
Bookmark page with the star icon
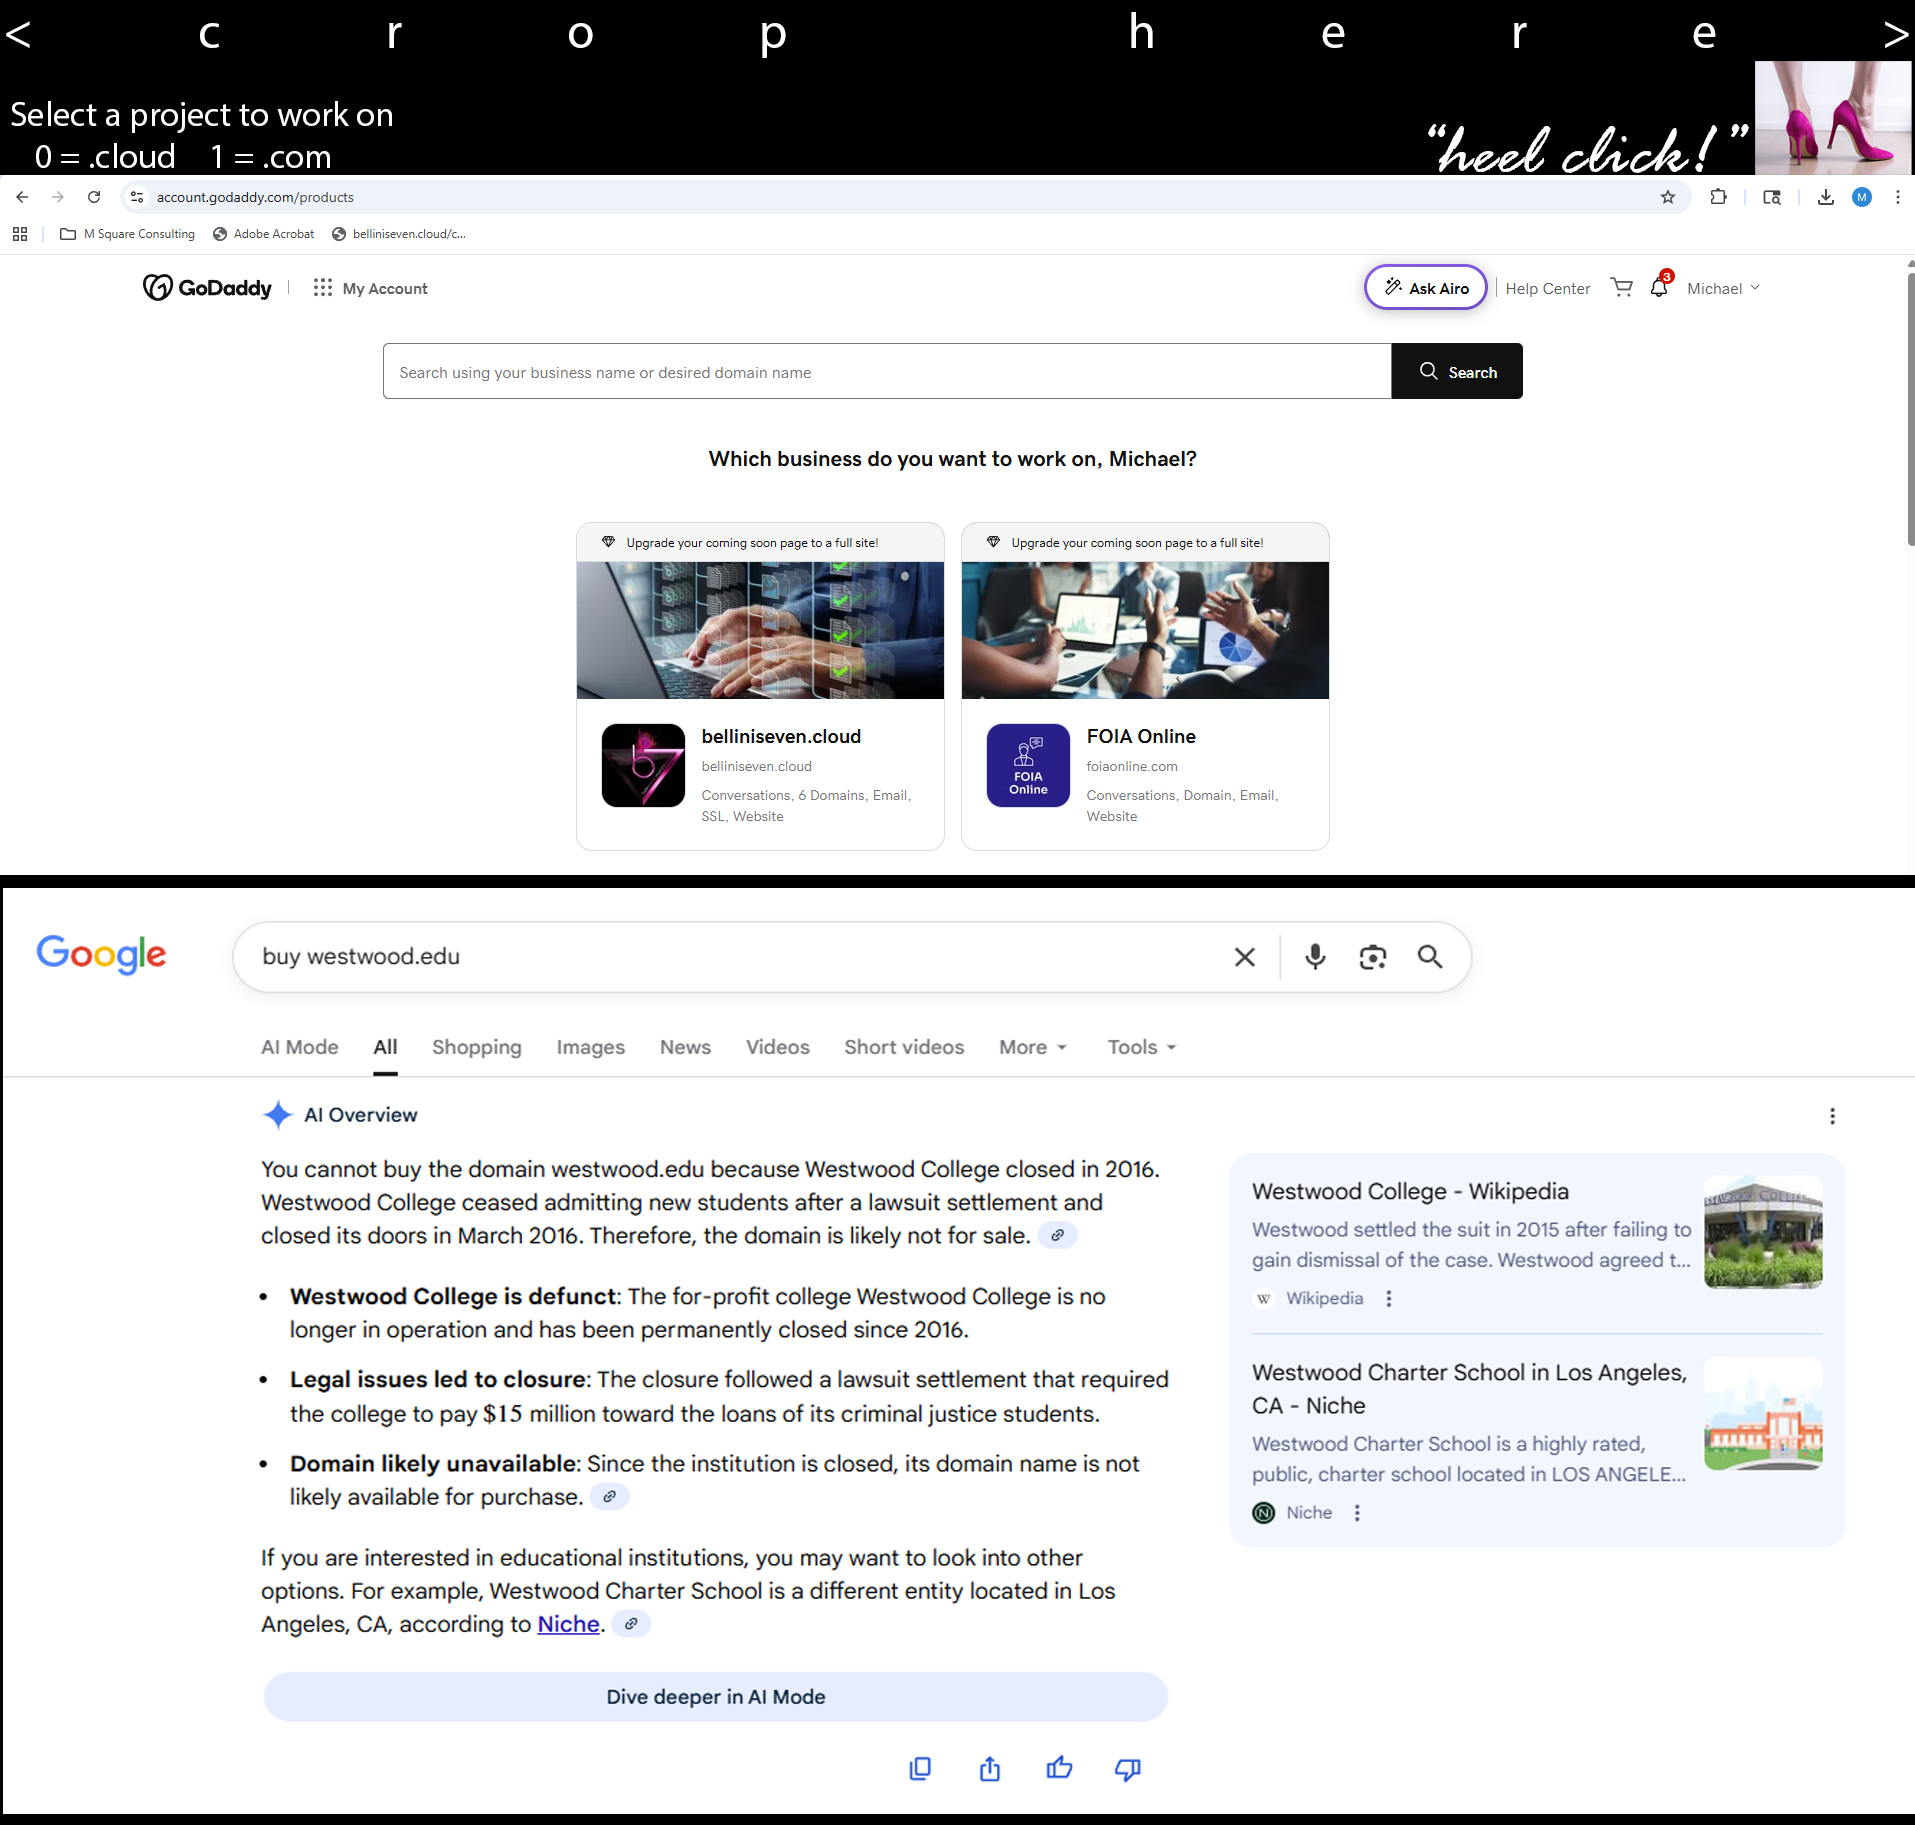pos(1667,197)
